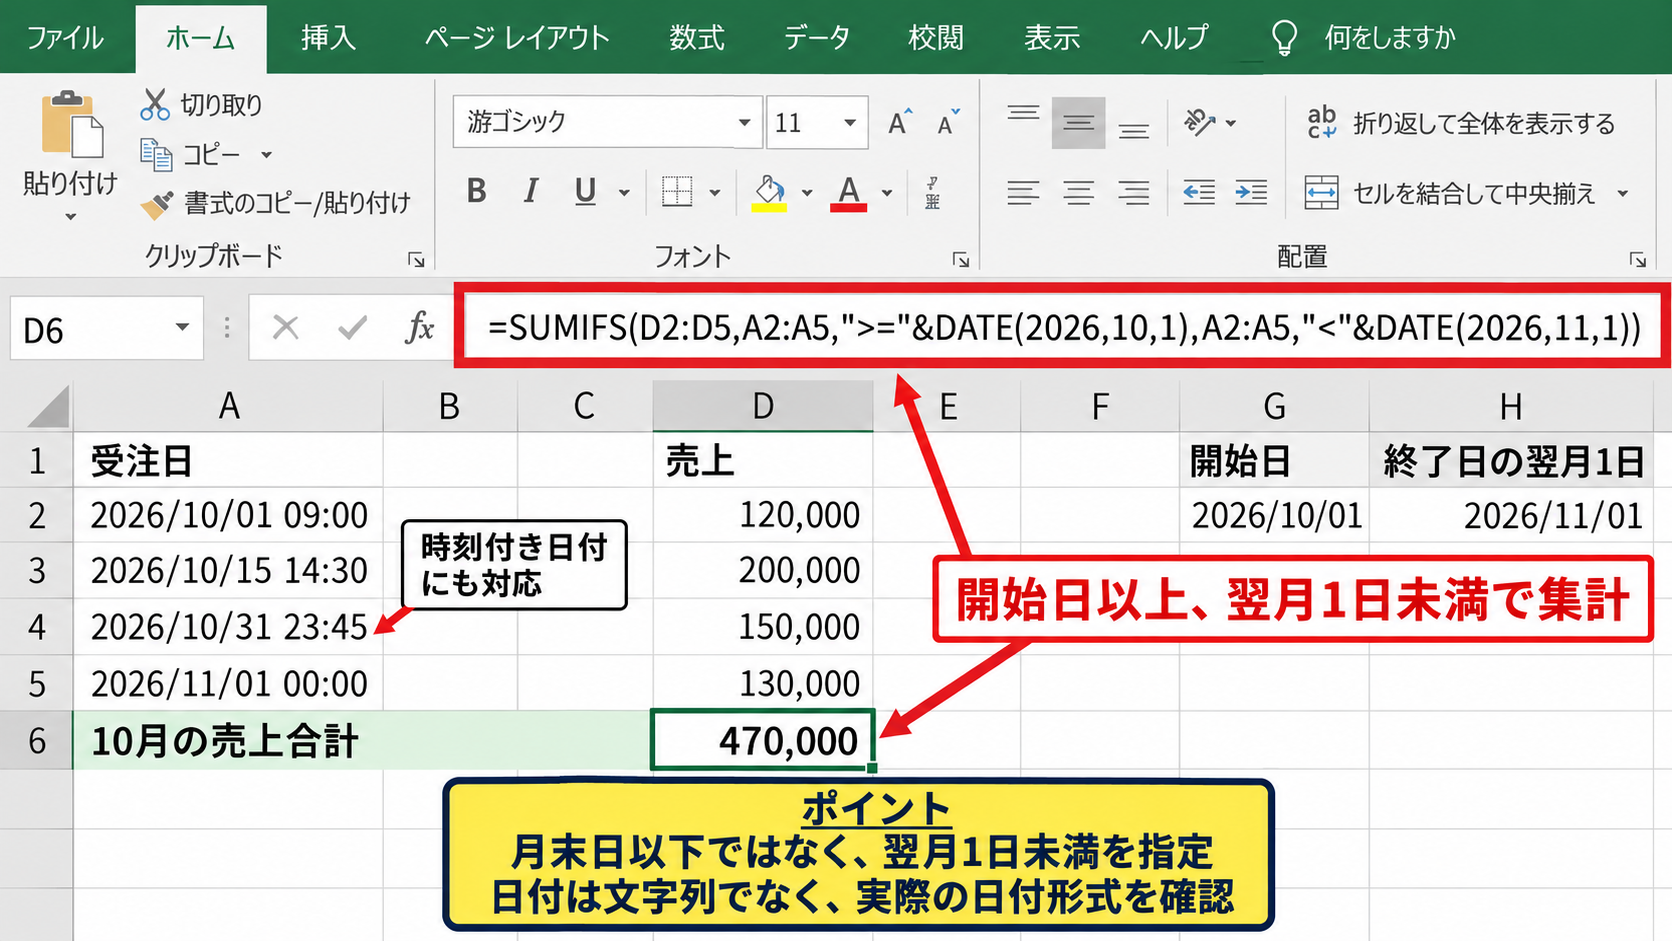1672x941 pixels.
Task: Confirm formula entry with checkmark icon
Action: [352, 327]
